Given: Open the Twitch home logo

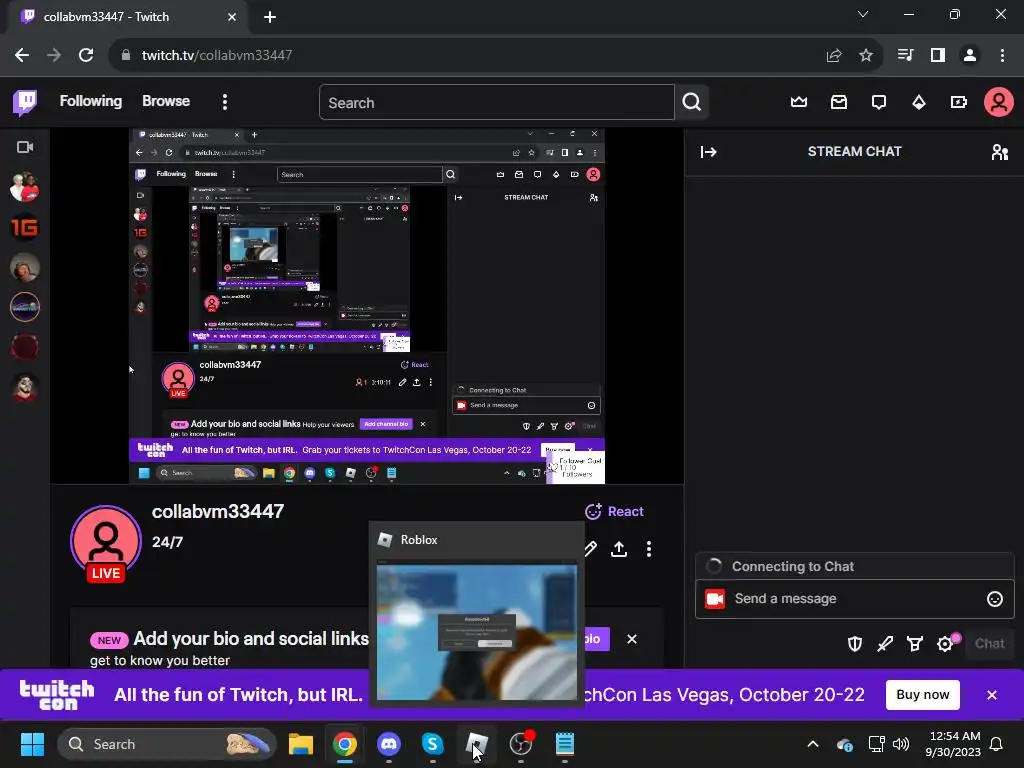Looking at the screenshot, I should click(x=25, y=102).
